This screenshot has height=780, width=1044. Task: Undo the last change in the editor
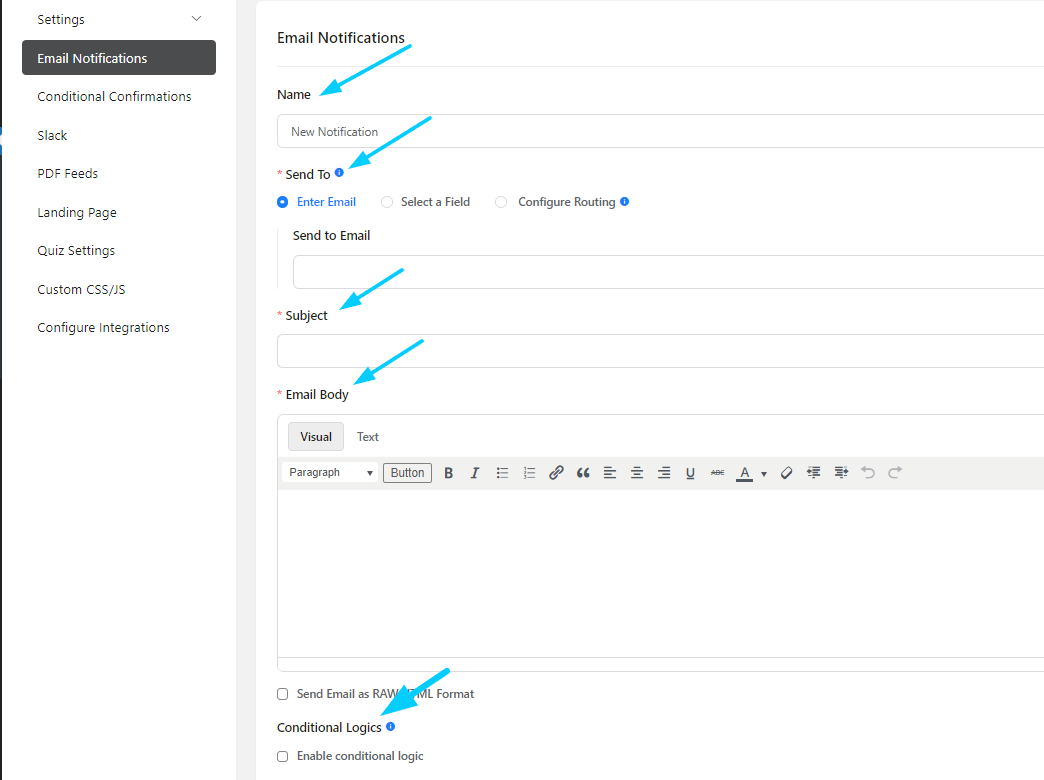[867, 472]
